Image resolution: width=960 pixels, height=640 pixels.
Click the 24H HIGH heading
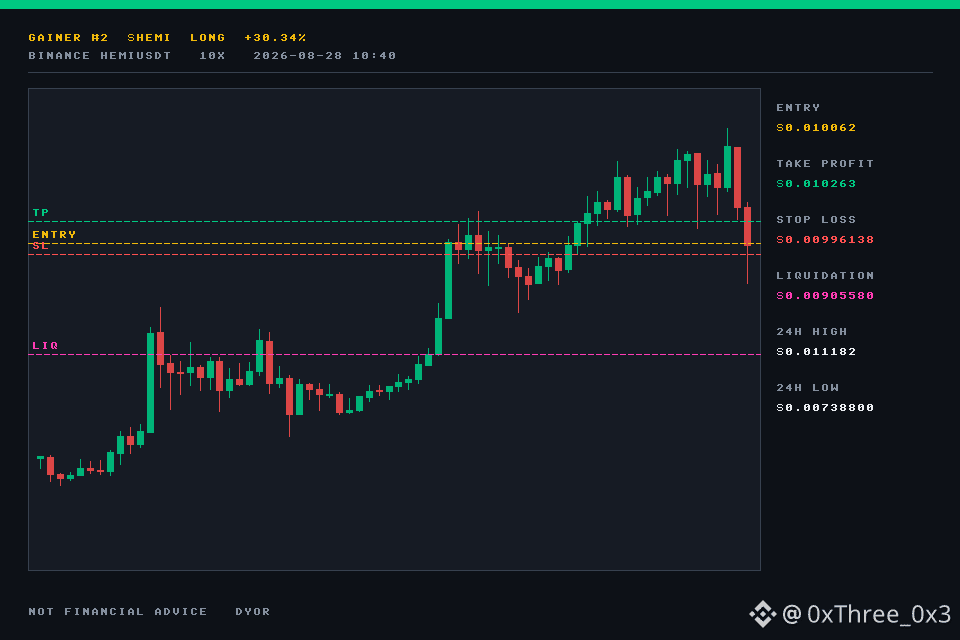812,331
